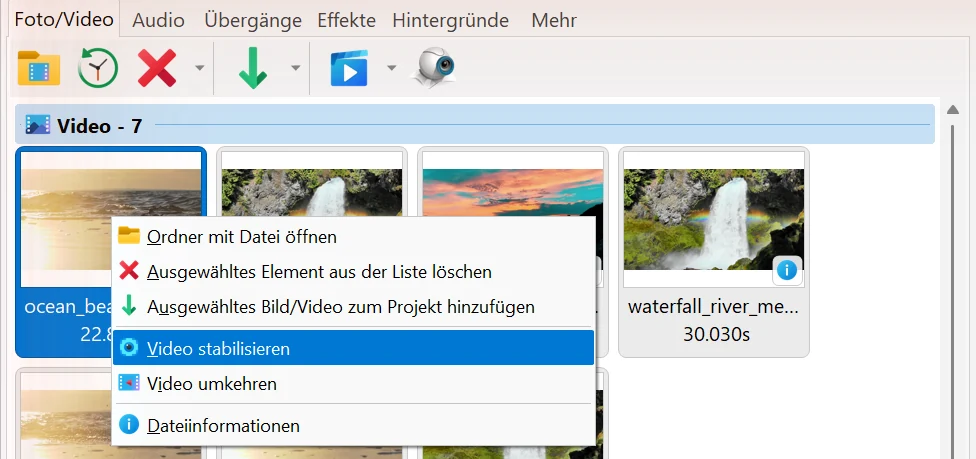
Task: Switch to the Audio tab
Action: pyautogui.click(x=158, y=21)
